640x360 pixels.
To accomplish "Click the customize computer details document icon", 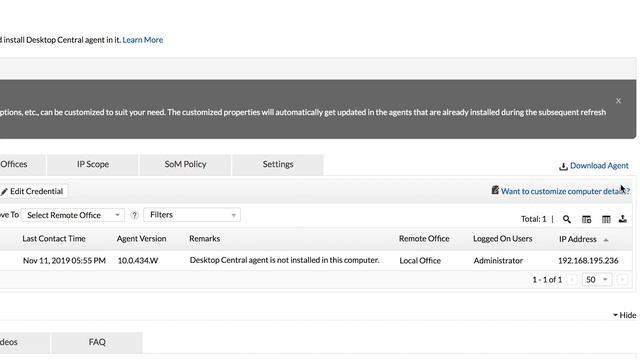I will point(495,190).
